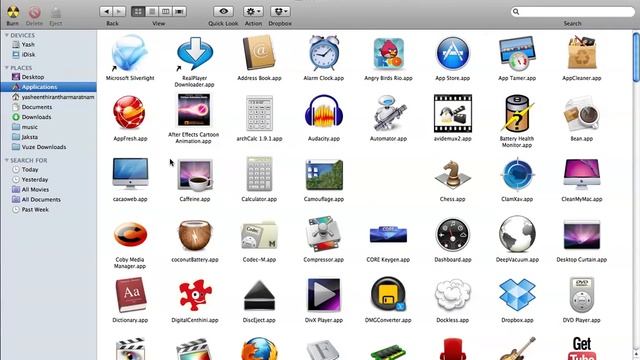The width and height of the screenshot is (640, 360).
Task: Open Audacity.app headphones icon
Action: 324,113
